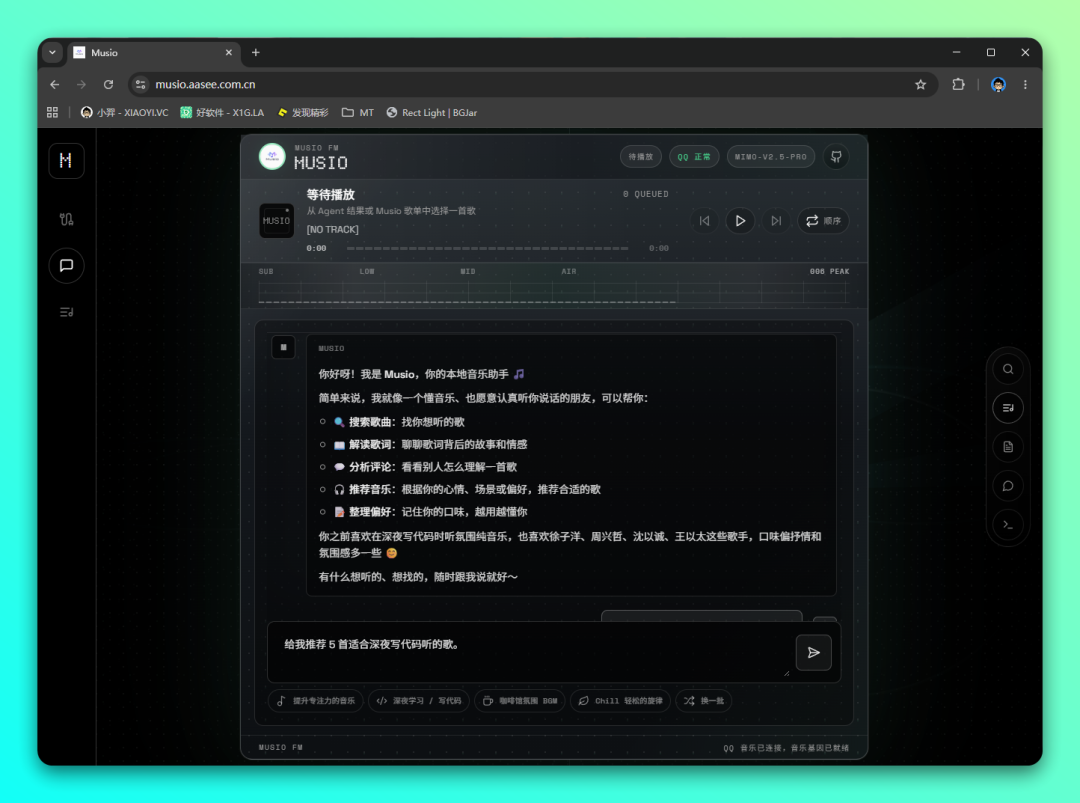Open the 发现精彩 bookmark

[303, 112]
